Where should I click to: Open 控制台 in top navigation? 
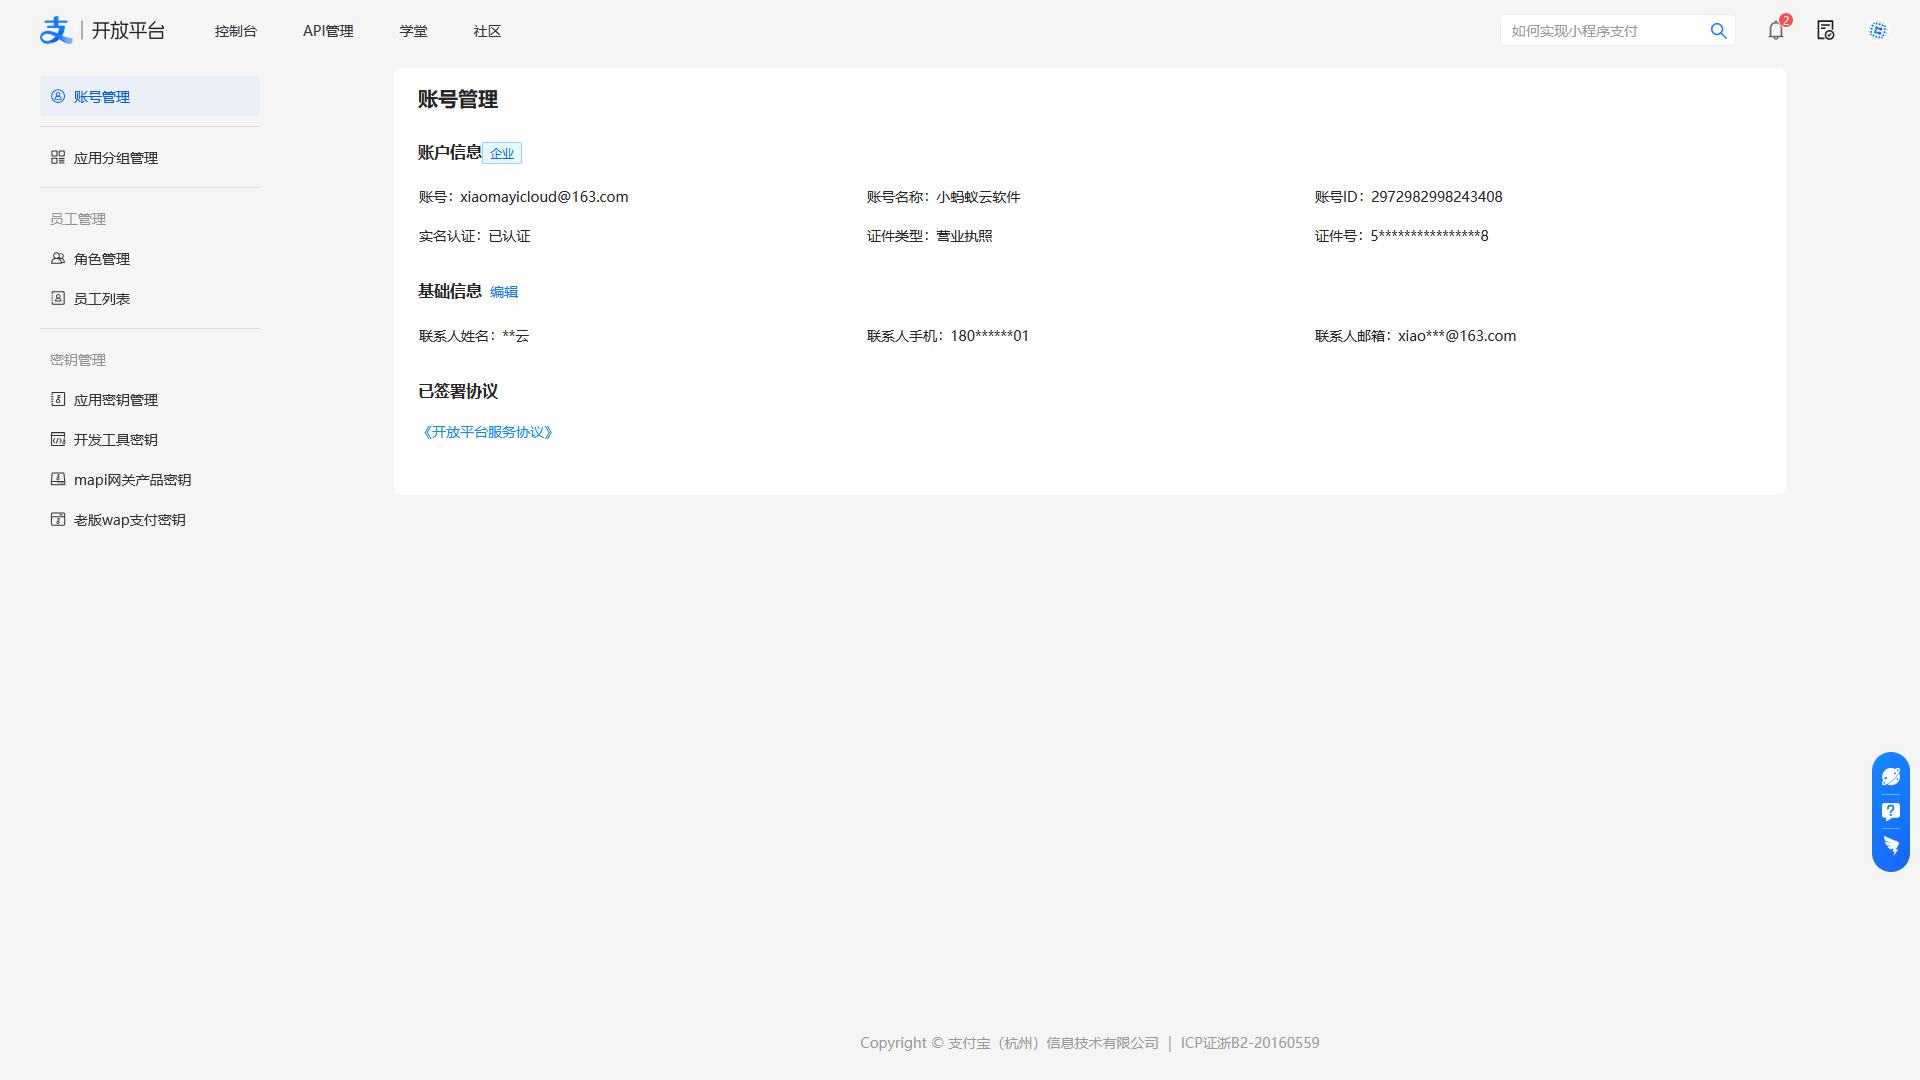[x=235, y=31]
